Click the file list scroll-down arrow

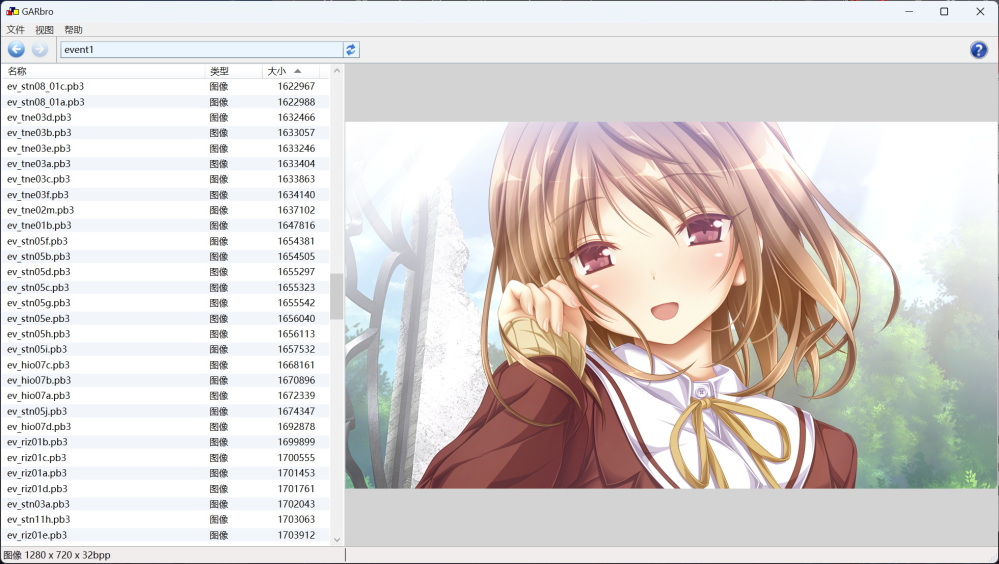[337, 539]
